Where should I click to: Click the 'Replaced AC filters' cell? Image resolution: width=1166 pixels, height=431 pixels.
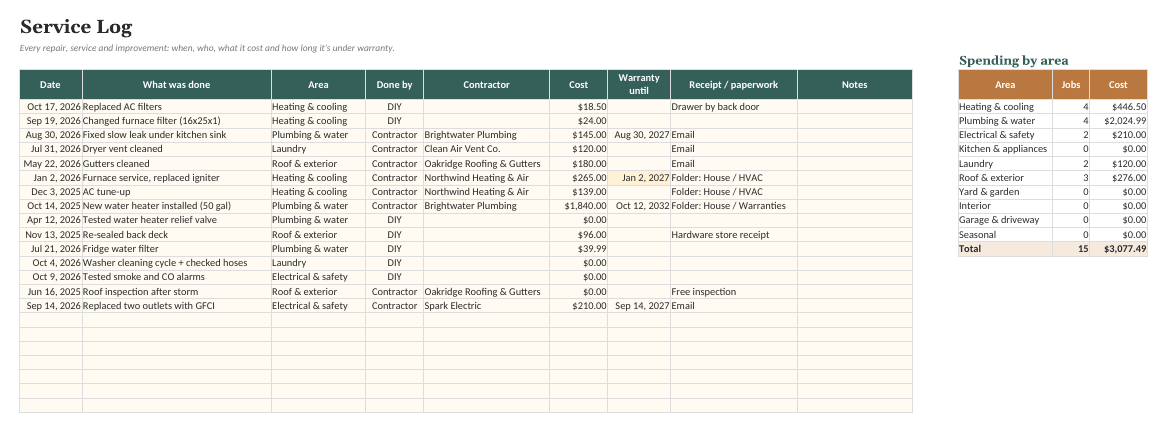coord(176,107)
